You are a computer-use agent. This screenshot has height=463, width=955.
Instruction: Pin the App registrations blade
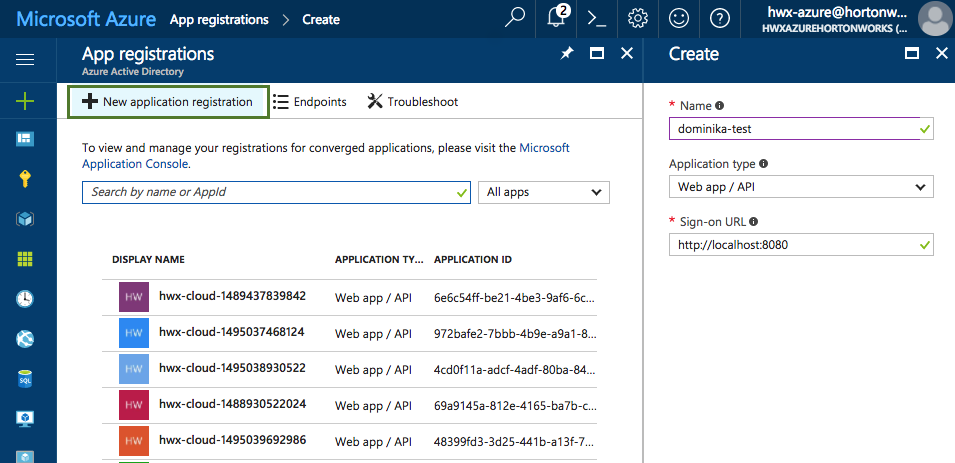tap(567, 54)
